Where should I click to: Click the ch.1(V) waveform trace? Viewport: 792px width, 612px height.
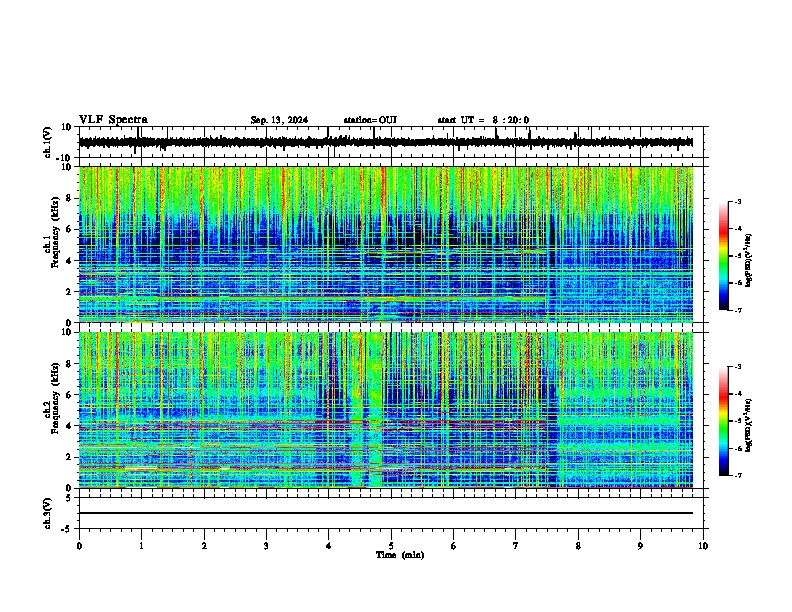(x=386, y=142)
